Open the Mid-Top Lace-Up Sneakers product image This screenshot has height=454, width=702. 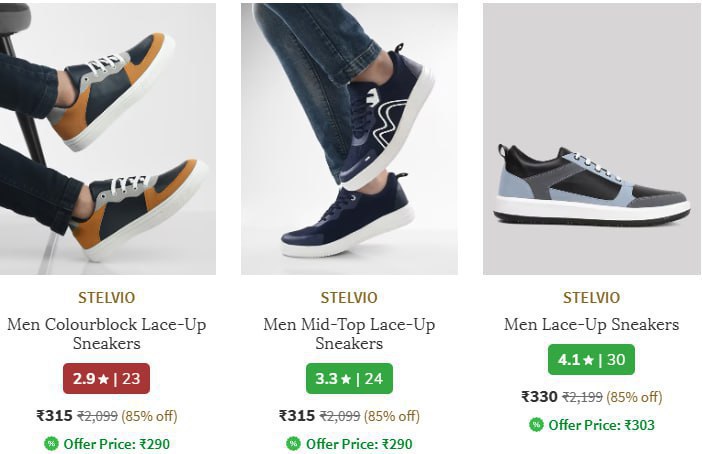(x=349, y=139)
